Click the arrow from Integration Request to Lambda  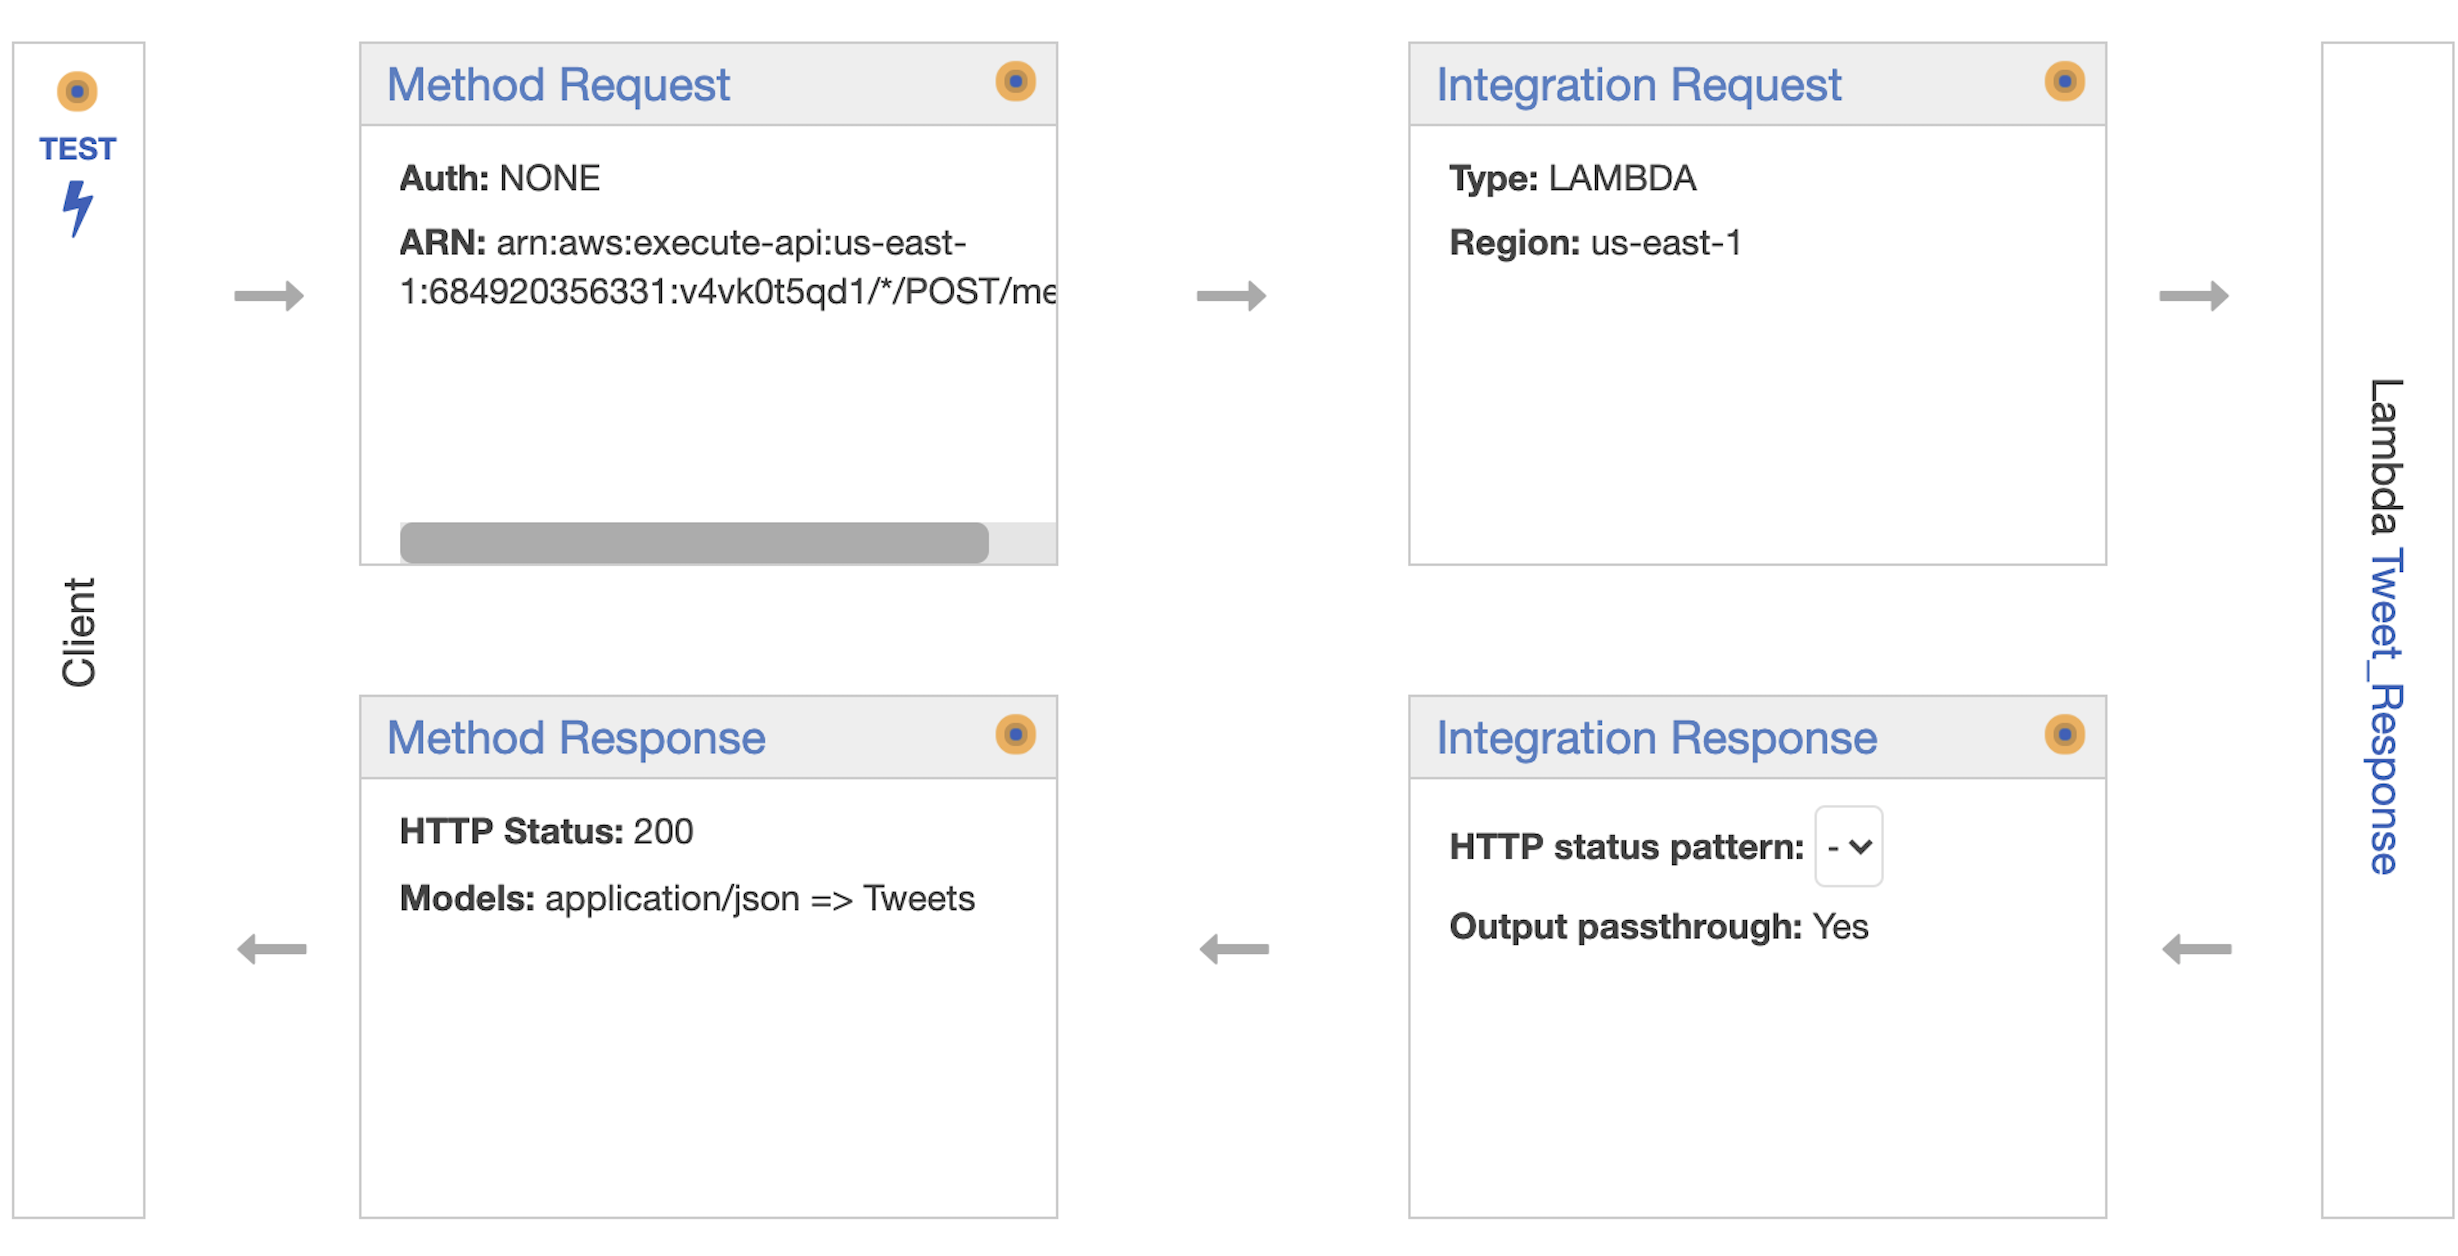click(2193, 296)
